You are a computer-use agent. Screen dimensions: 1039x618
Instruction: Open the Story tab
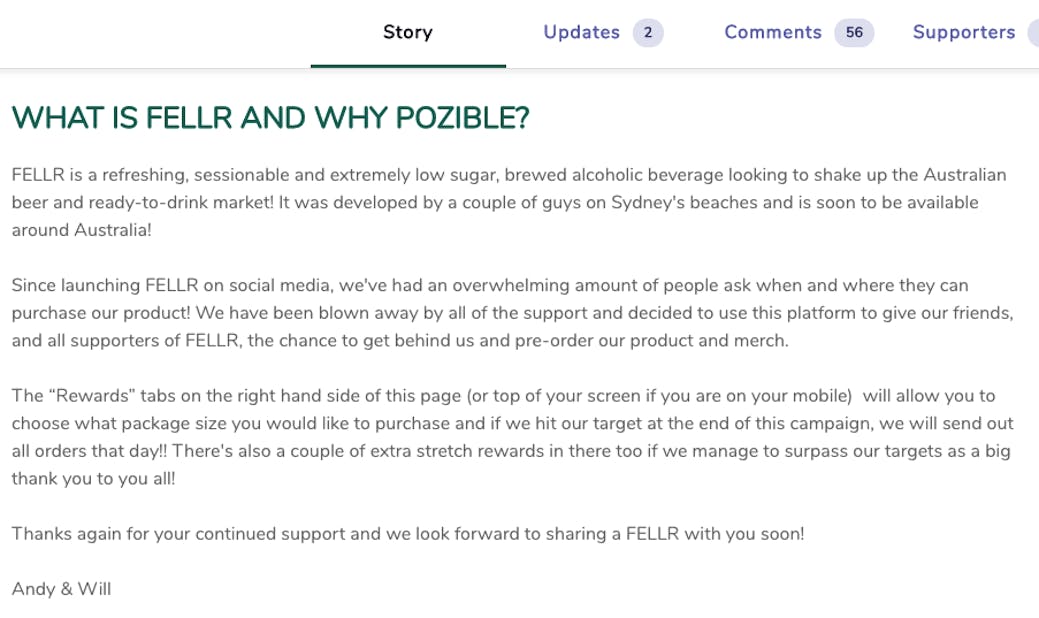click(x=407, y=32)
